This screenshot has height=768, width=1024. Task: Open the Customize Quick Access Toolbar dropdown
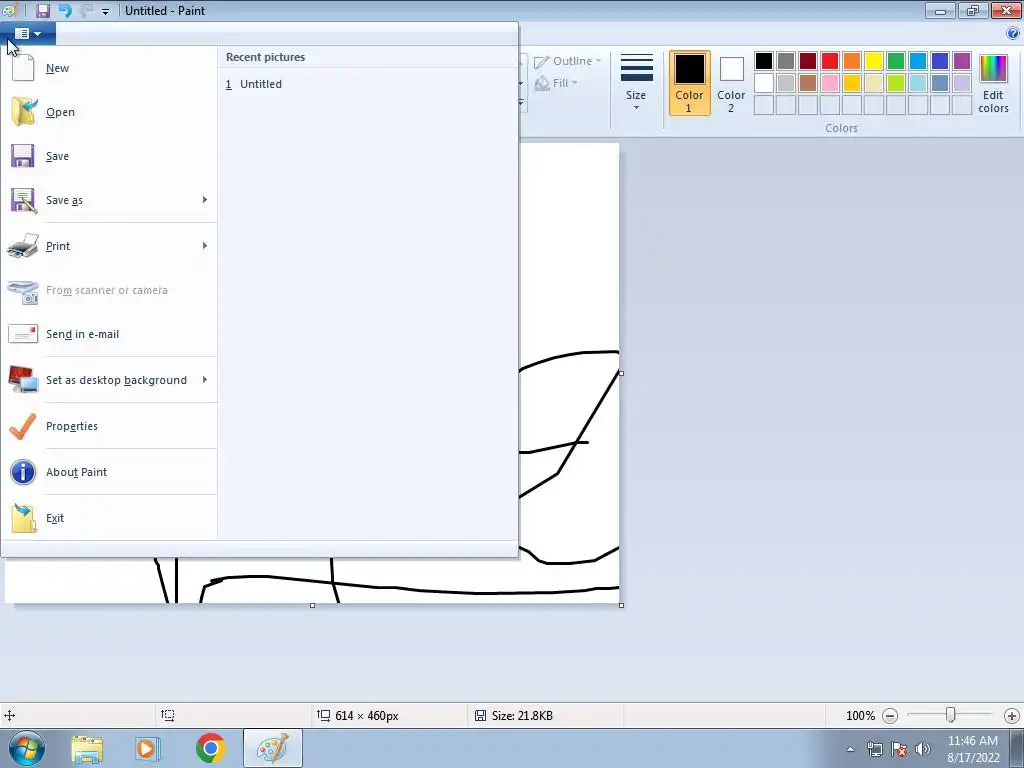[105, 11]
